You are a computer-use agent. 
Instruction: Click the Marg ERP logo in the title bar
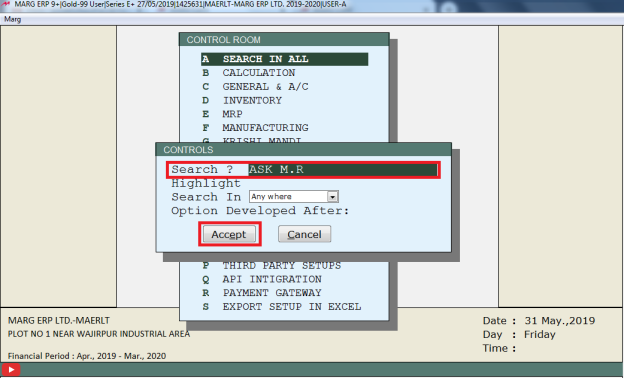pos(6,4)
